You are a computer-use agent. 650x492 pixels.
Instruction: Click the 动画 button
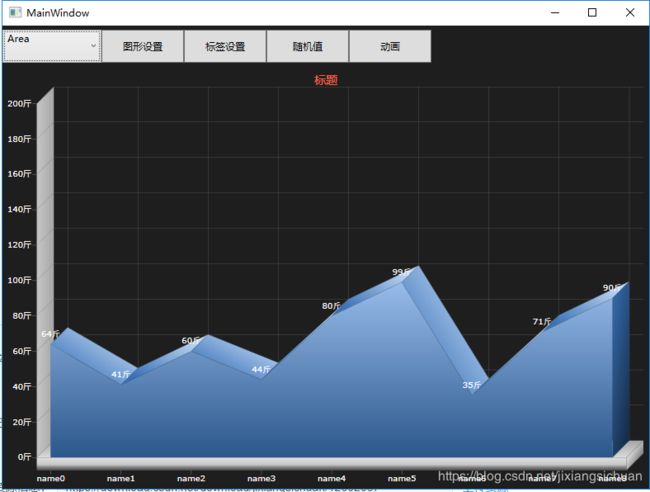(x=390, y=46)
